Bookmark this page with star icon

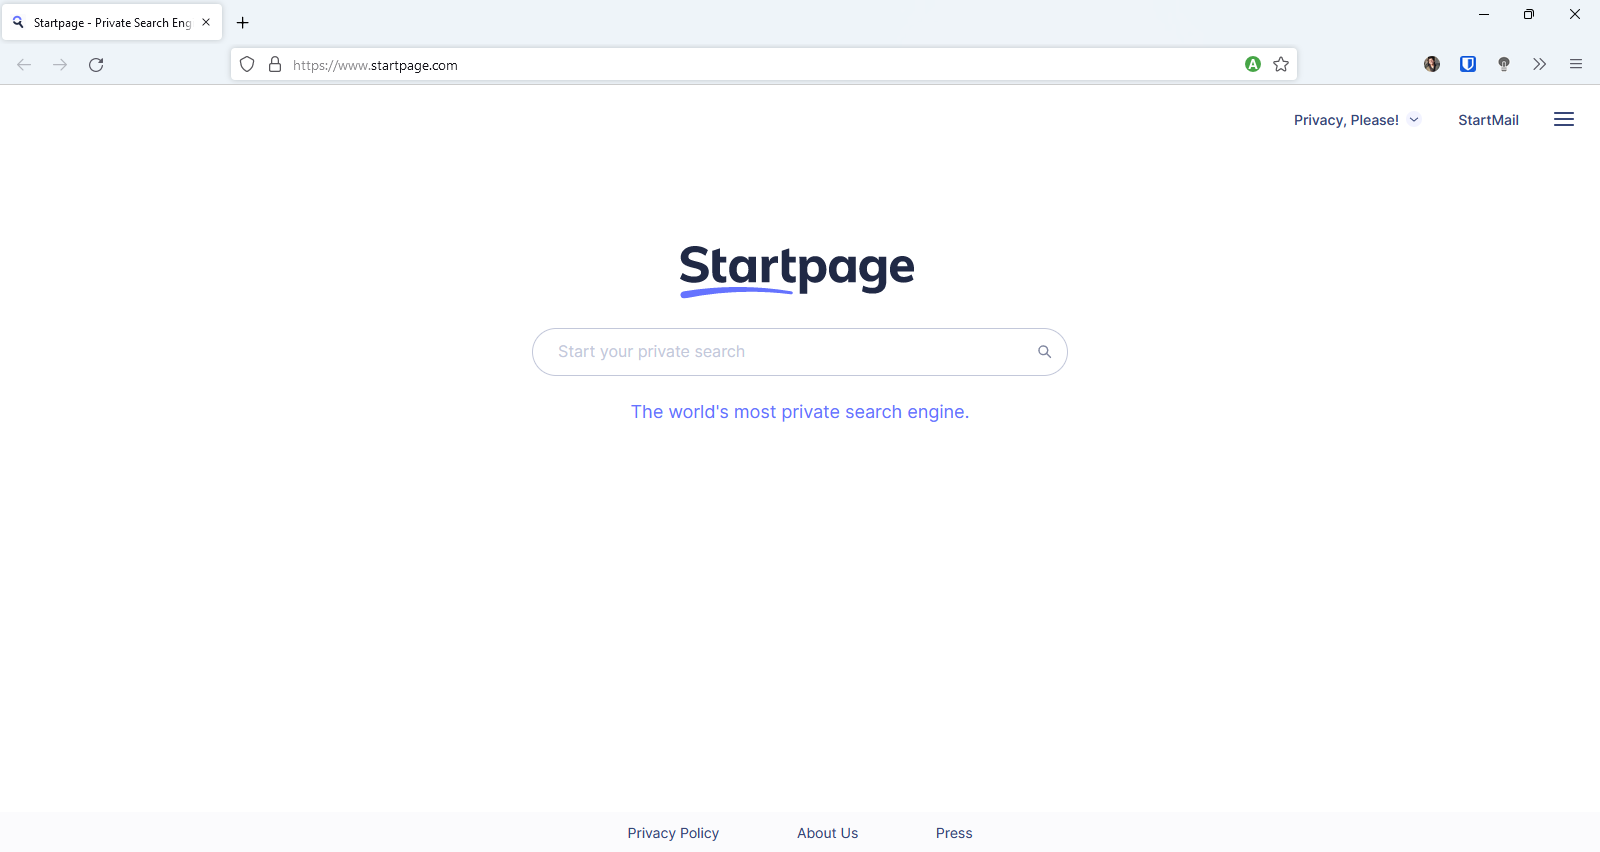(x=1281, y=64)
